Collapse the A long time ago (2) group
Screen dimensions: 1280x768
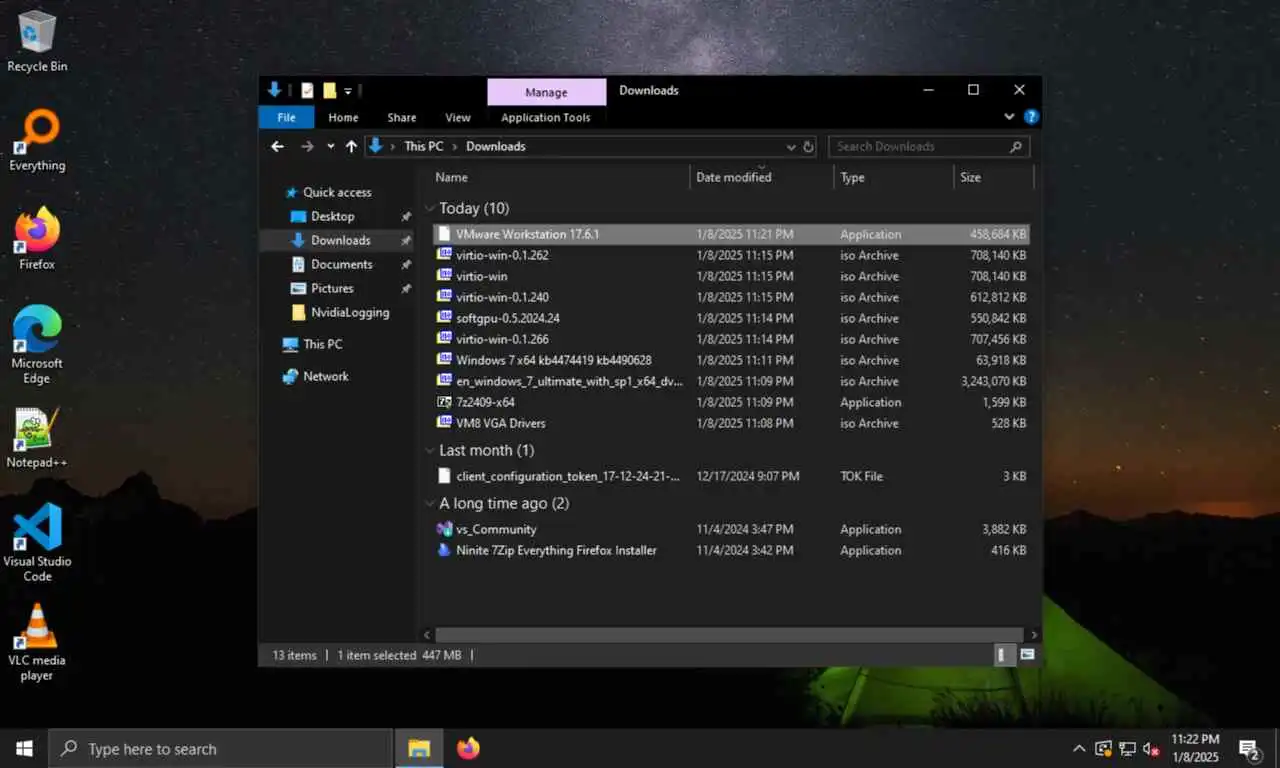coord(430,504)
